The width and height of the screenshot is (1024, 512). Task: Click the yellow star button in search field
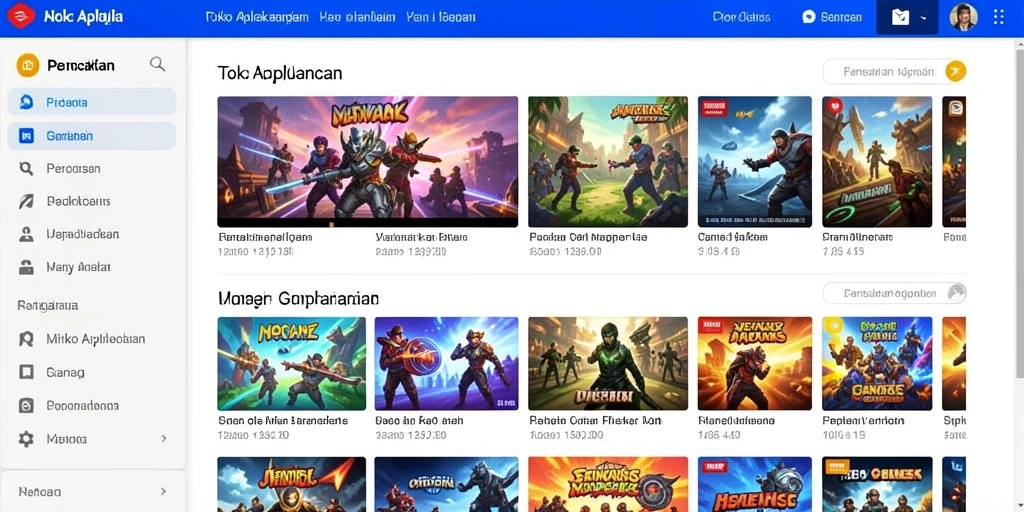point(955,71)
